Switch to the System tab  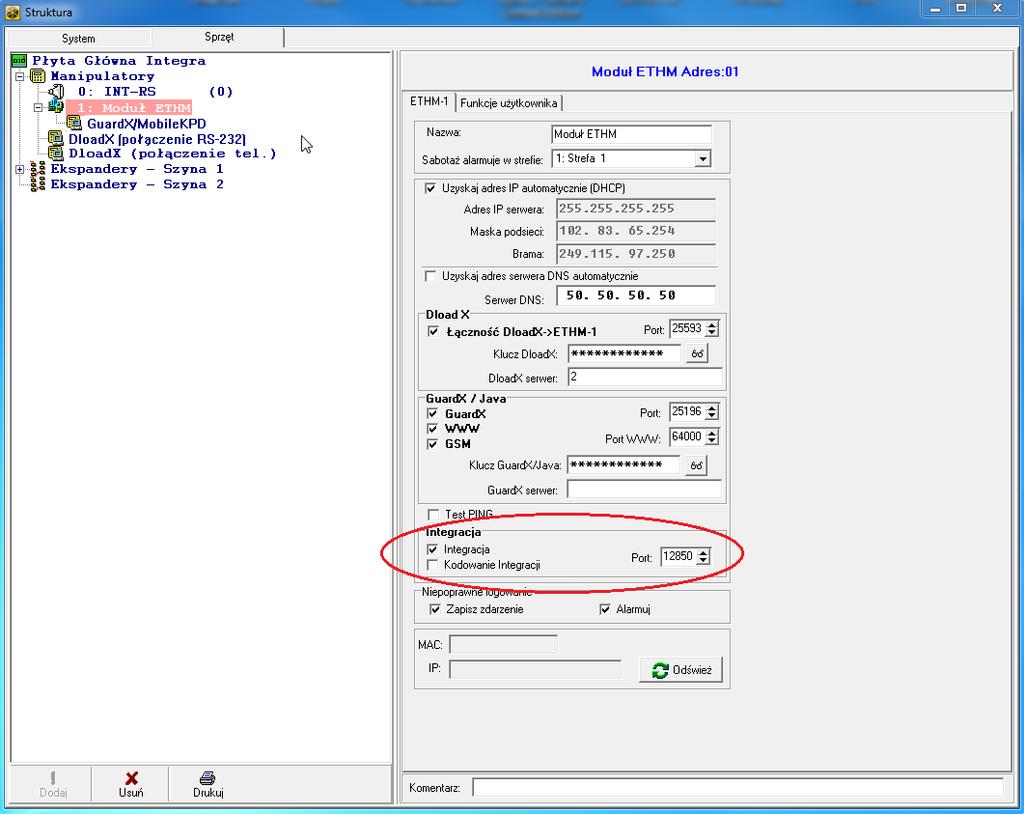coord(78,39)
